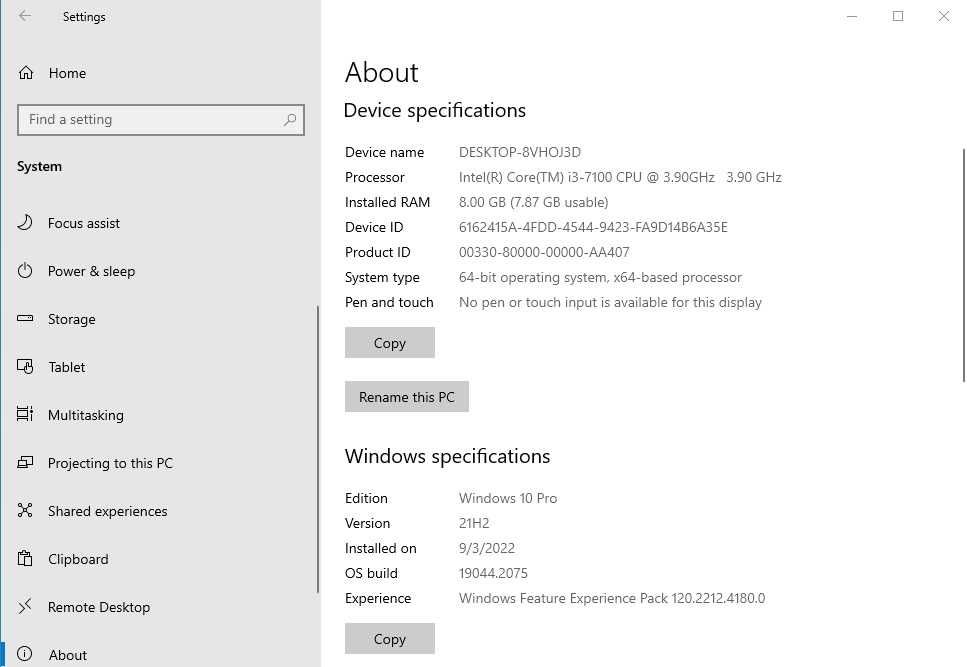967x667 pixels.
Task: Click the Version value 21H2
Action: tap(474, 523)
